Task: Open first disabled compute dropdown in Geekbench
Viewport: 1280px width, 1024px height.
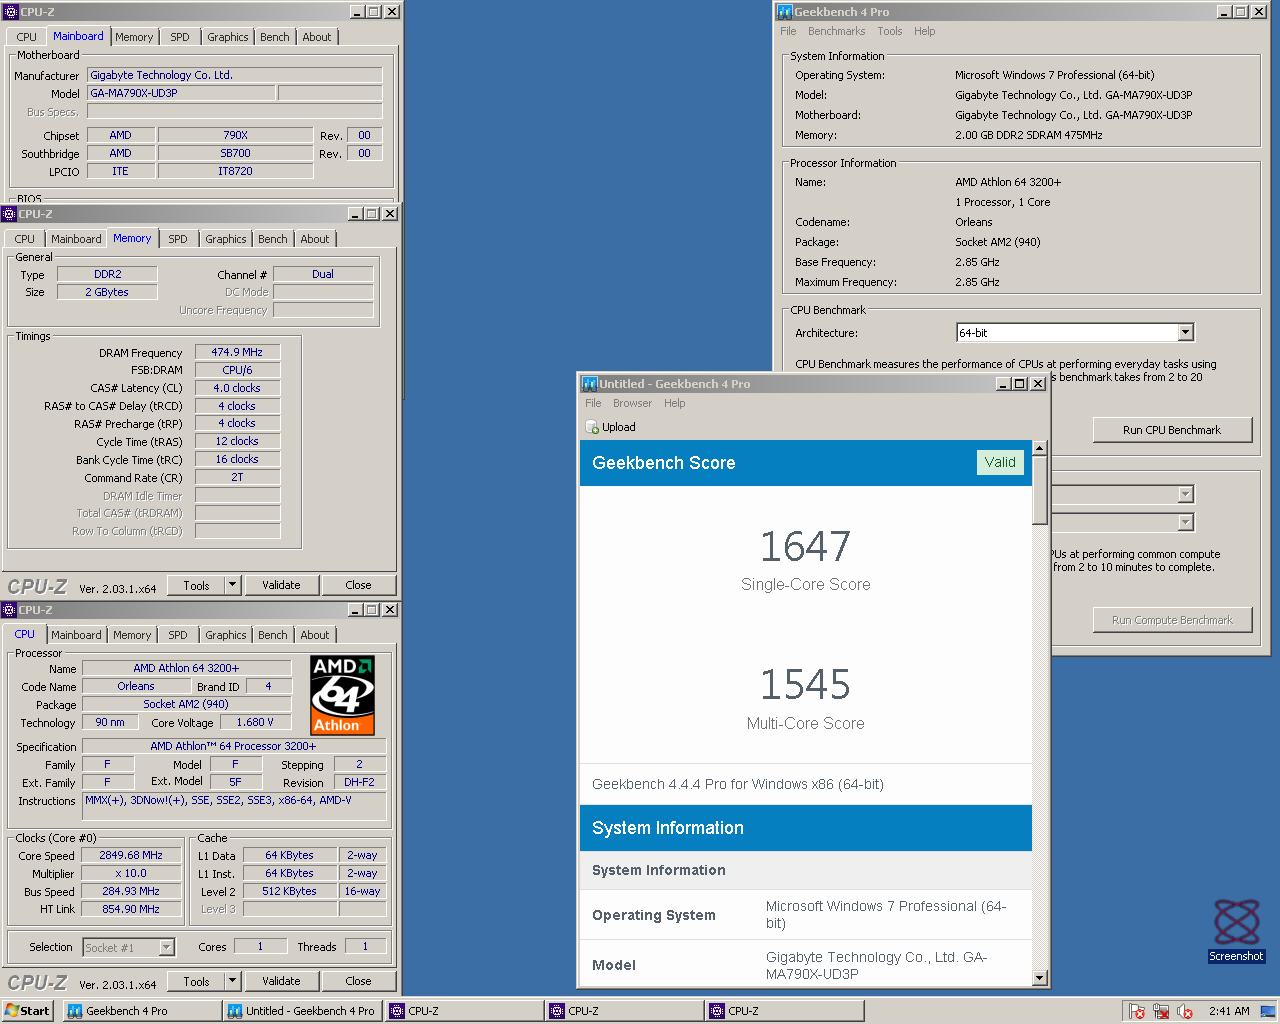Action: point(1185,494)
